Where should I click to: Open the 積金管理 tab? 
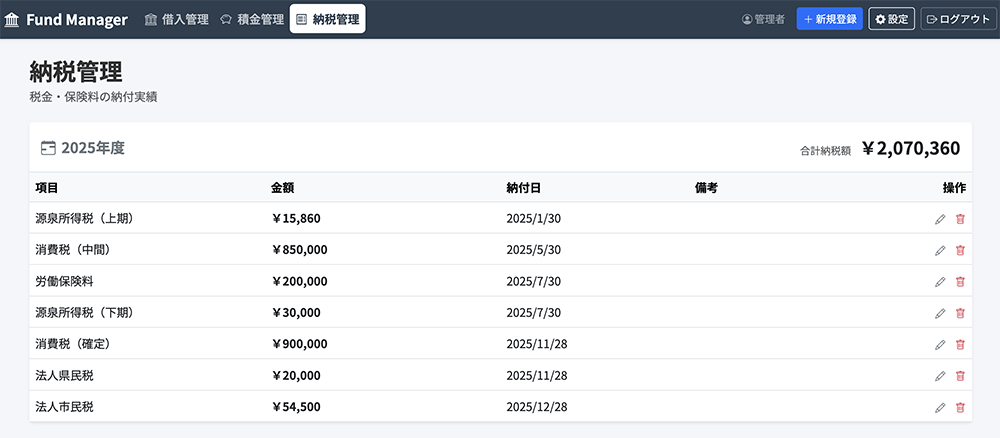pos(251,19)
